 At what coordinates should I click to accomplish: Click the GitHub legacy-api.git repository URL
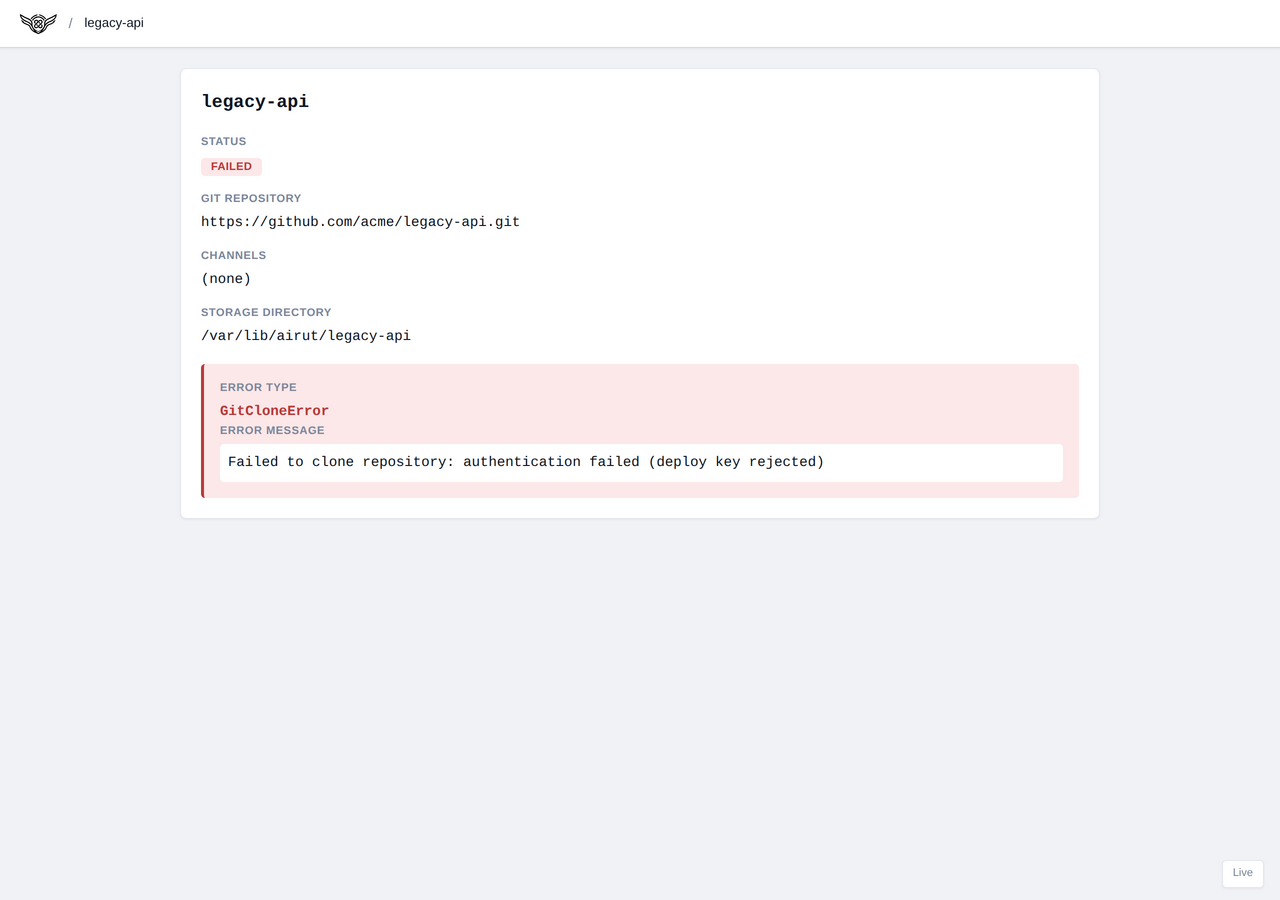(x=360, y=222)
